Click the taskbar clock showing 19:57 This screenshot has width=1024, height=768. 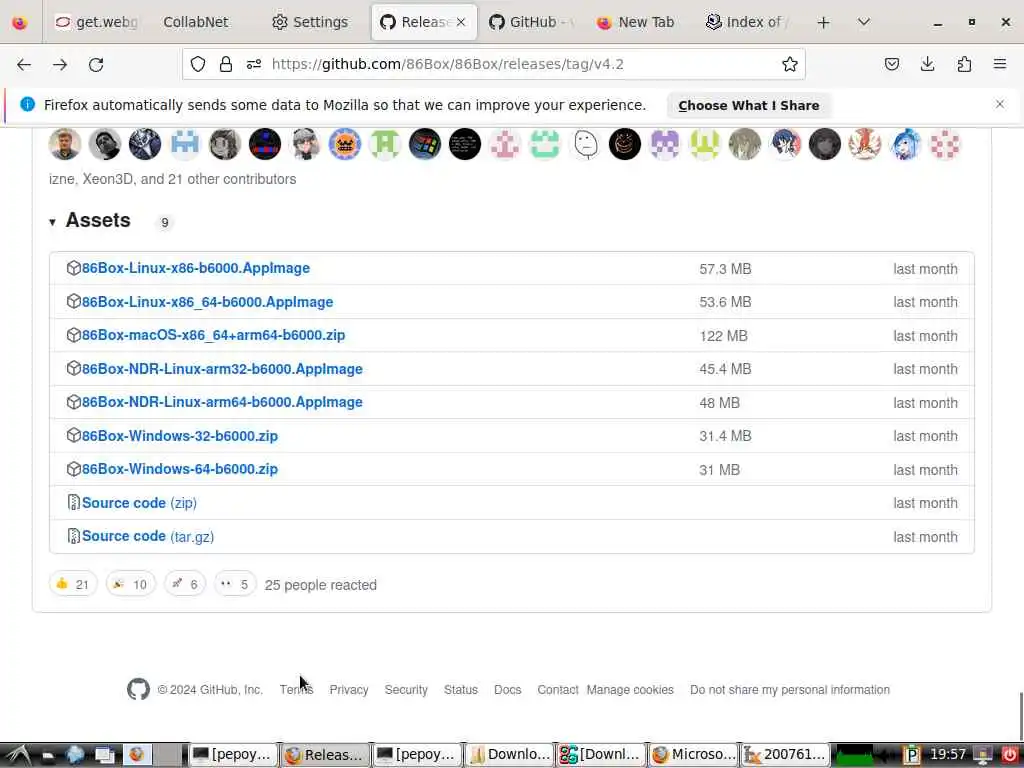point(948,754)
